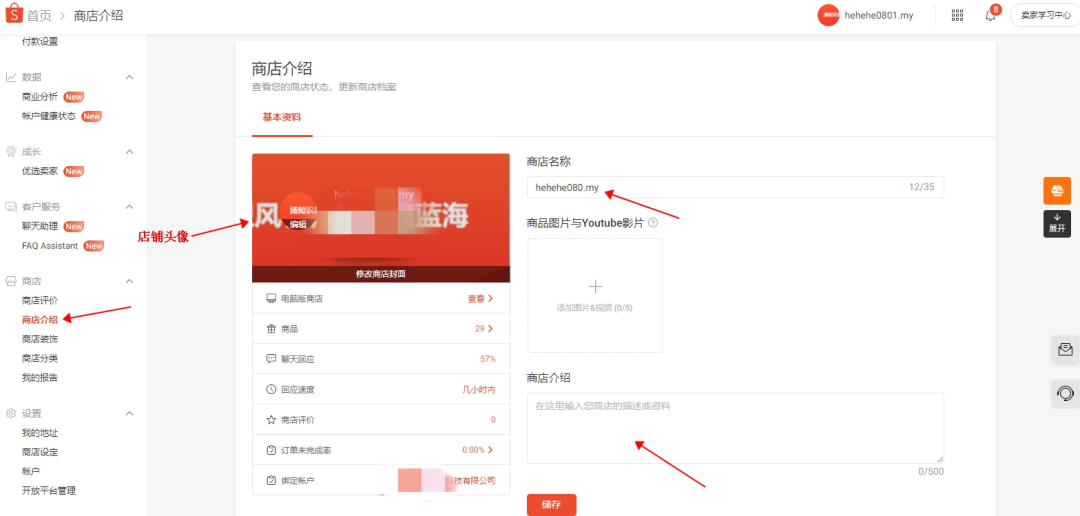Select the 基本资料 tab
The image size is (1080, 516).
coord(282,116)
